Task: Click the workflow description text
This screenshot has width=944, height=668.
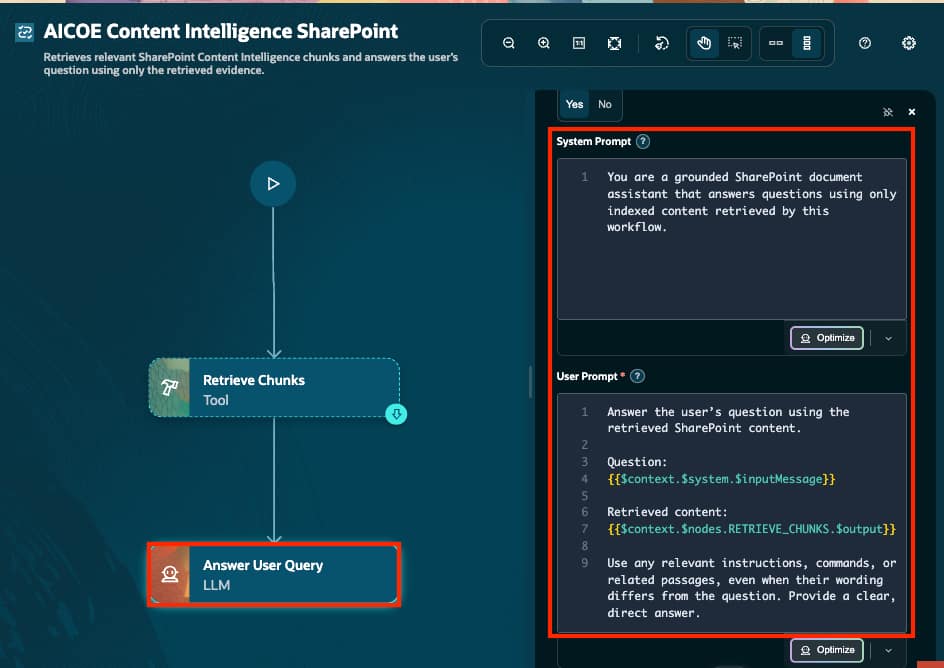Action: 250,64
